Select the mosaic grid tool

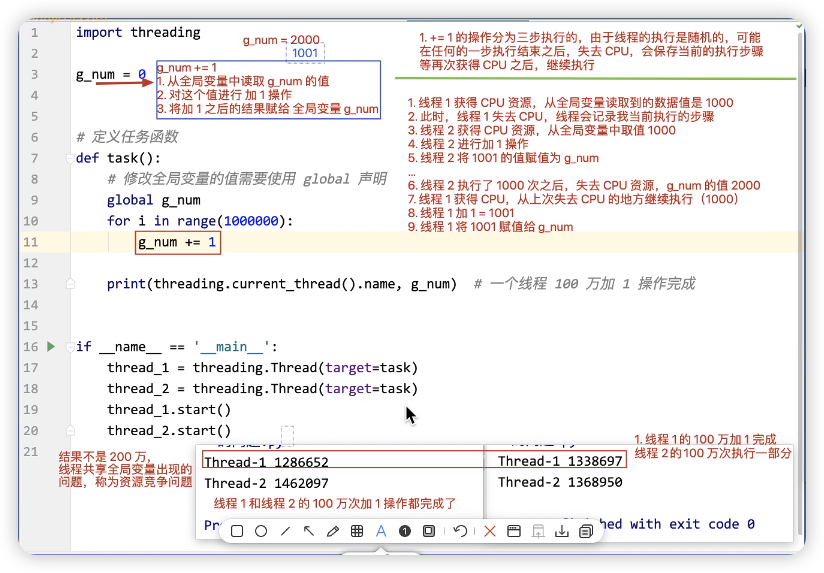[357, 531]
